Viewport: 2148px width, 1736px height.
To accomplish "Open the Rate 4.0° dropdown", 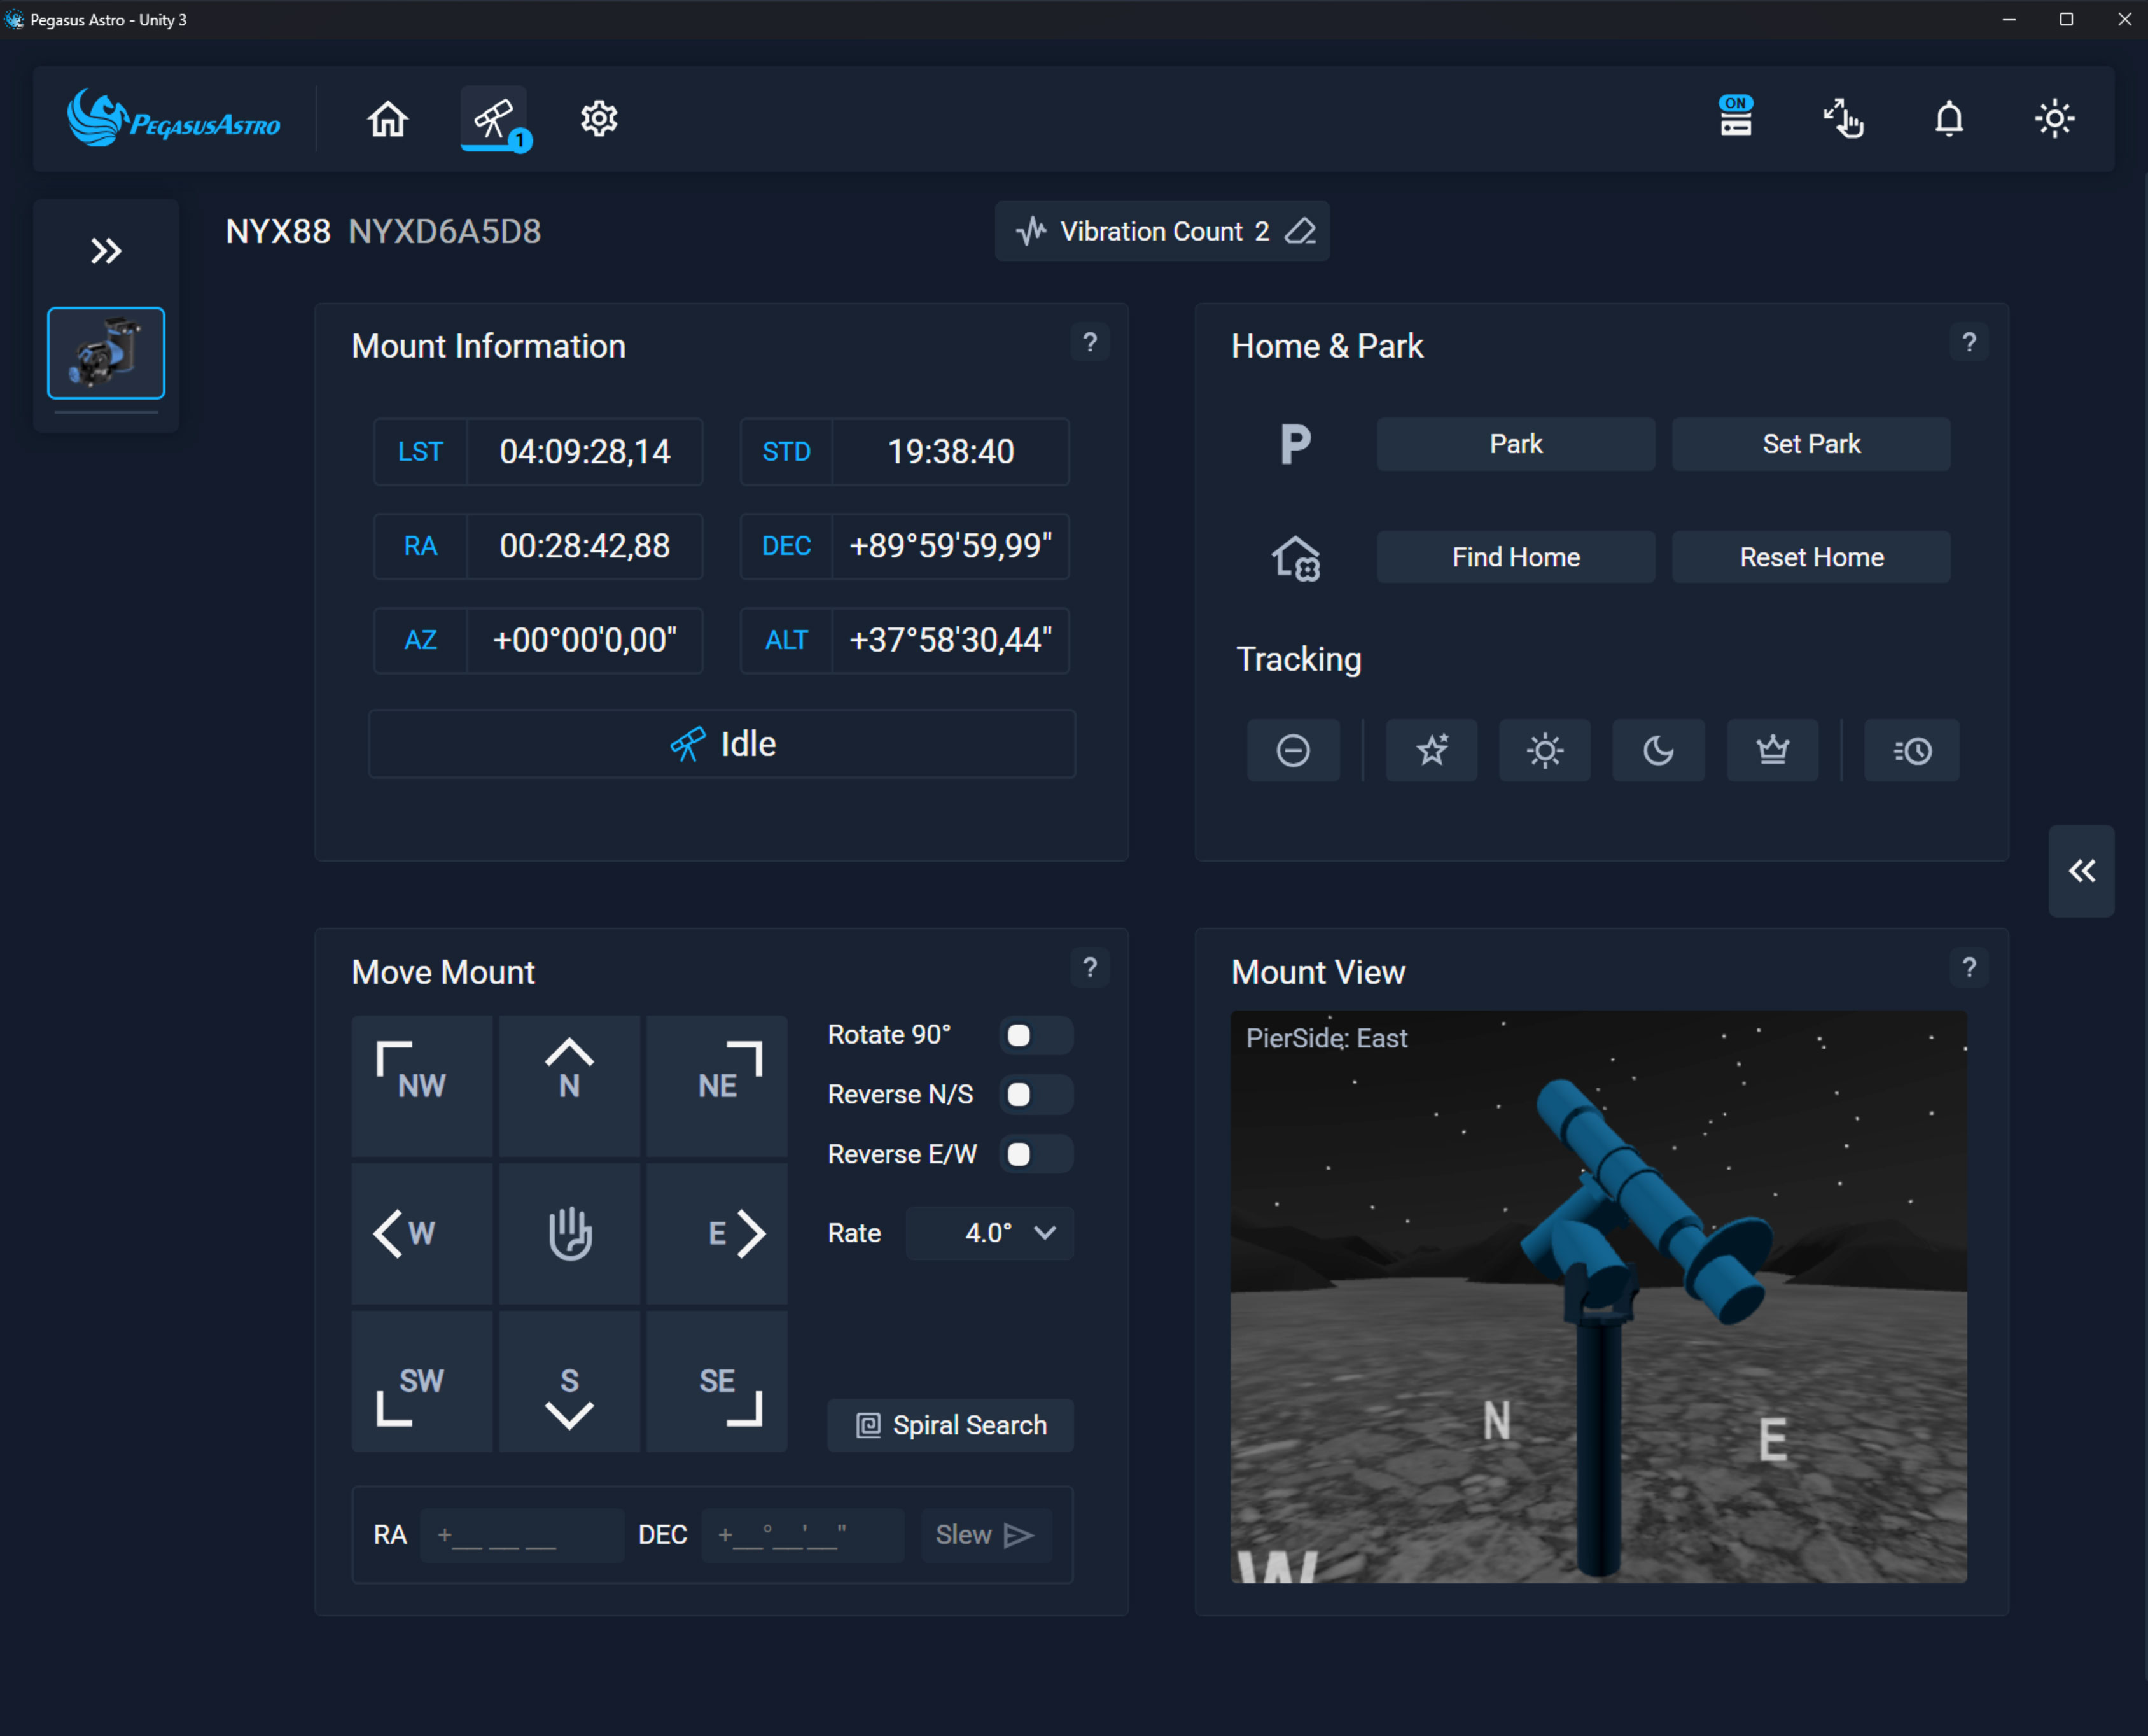I will point(990,1233).
